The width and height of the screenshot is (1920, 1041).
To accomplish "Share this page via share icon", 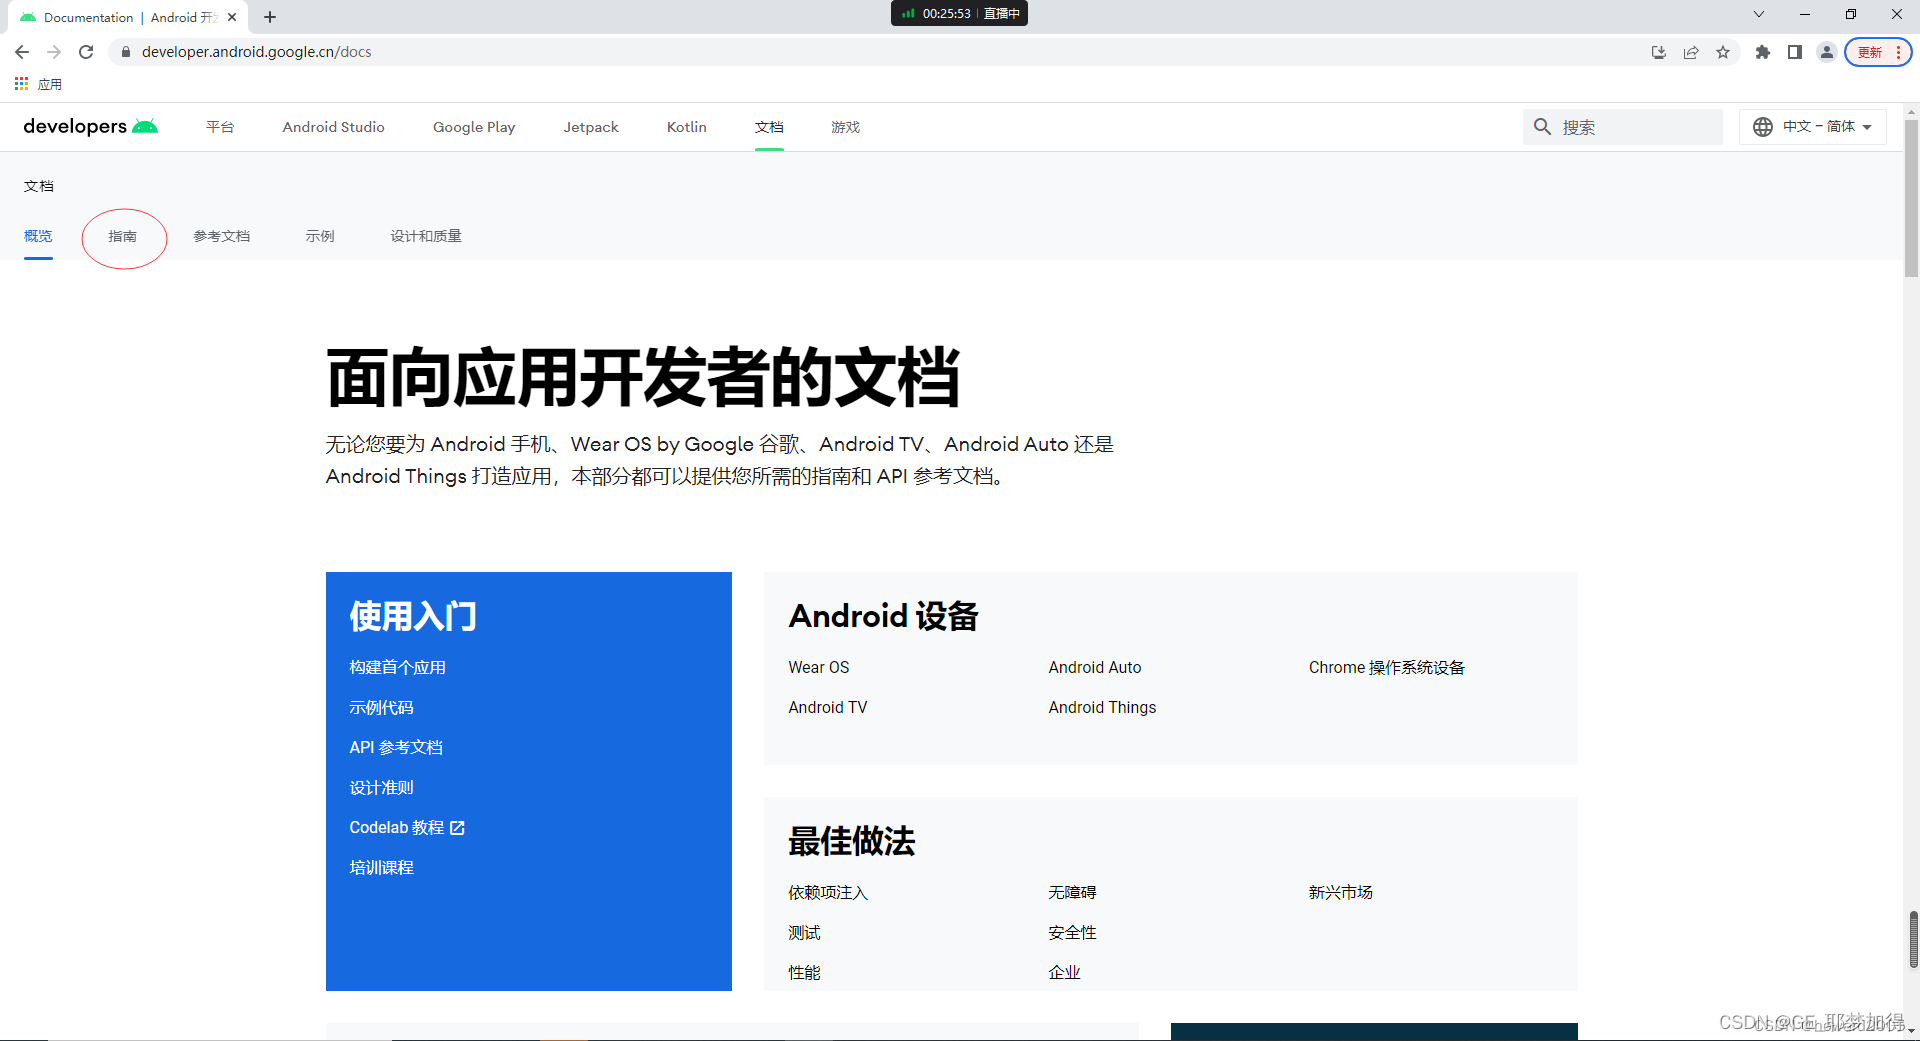I will pyautogui.click(x=1691, y=52).
